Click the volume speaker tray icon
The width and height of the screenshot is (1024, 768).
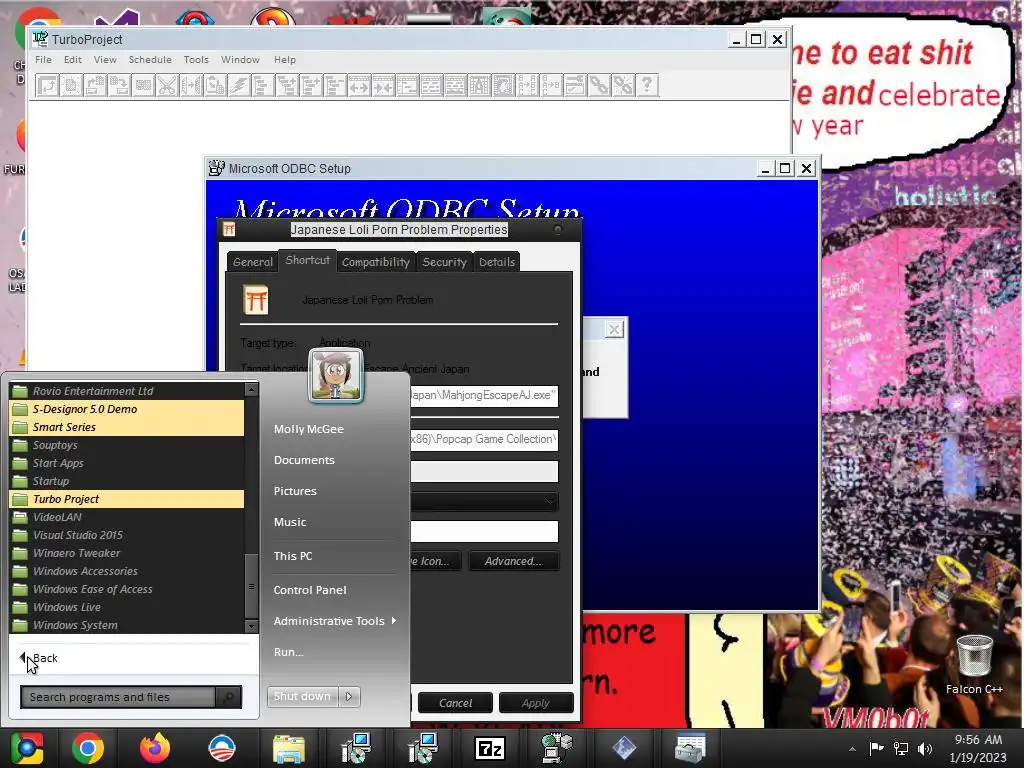point(925,748)
